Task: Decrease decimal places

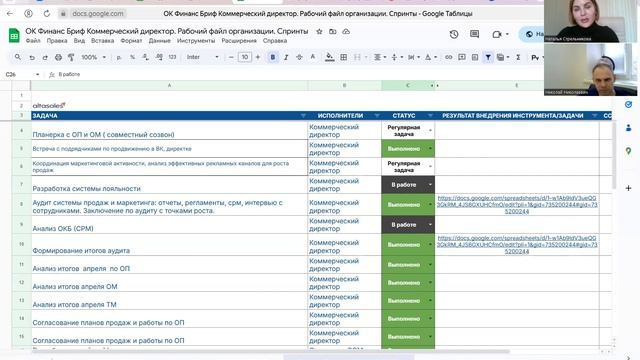Action: tap(145, 58)
